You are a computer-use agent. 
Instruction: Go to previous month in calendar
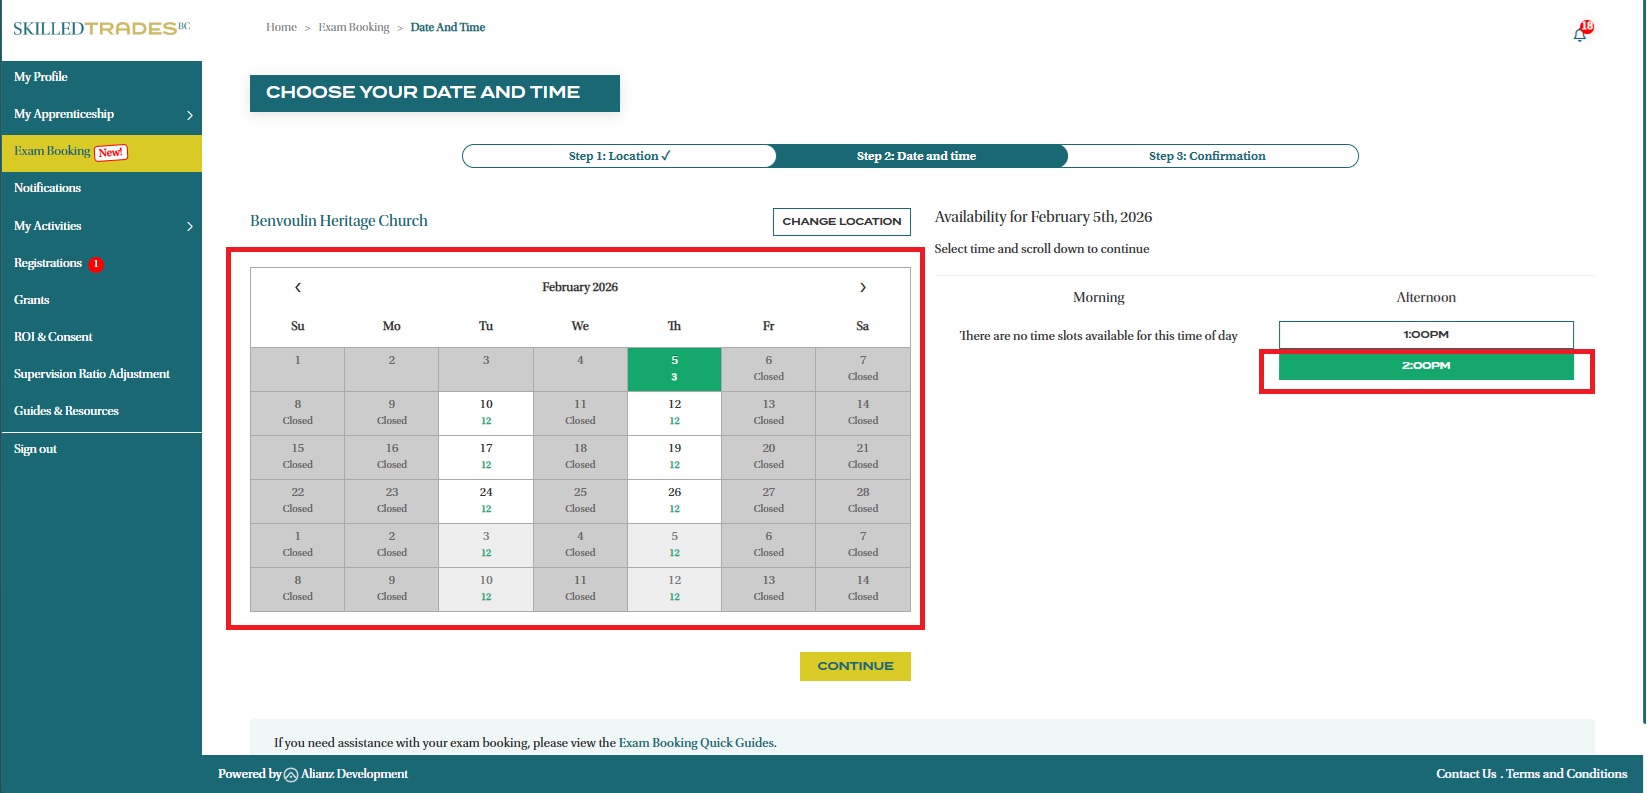[x=298, y=288]
